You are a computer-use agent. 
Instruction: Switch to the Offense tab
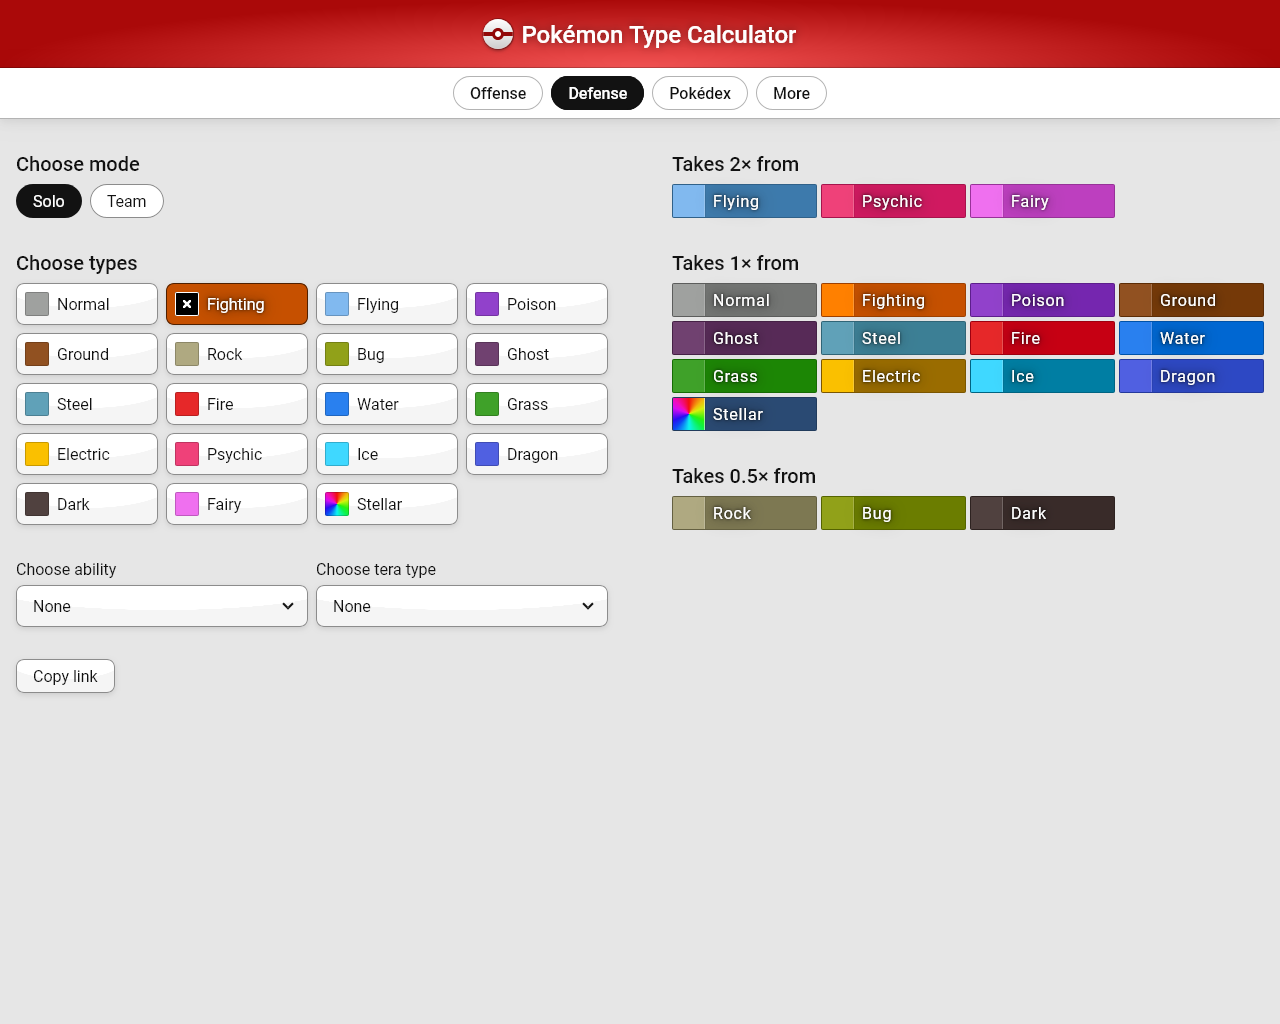498,93
